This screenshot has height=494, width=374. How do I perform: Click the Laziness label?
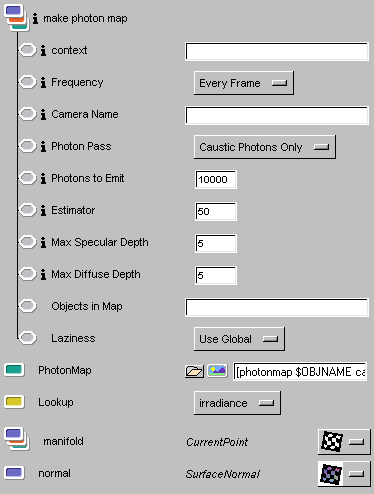click(x=73, y=338)
